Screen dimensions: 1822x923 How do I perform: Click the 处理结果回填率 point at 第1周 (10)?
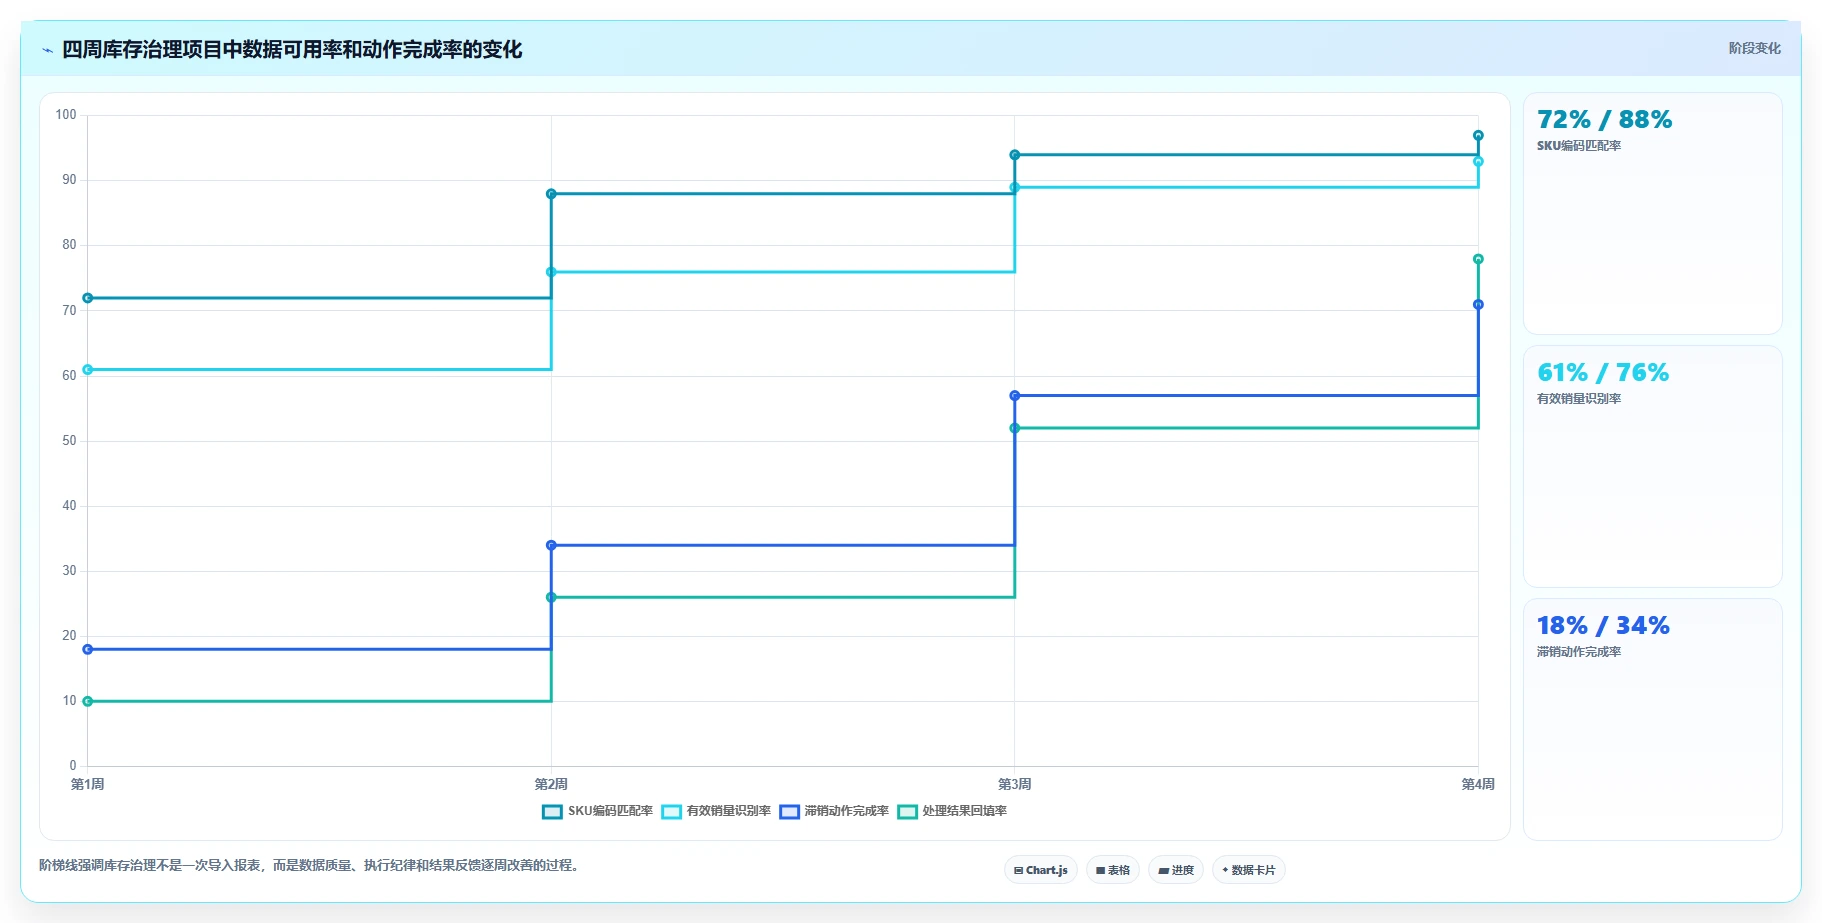click(x=88, y=701)
